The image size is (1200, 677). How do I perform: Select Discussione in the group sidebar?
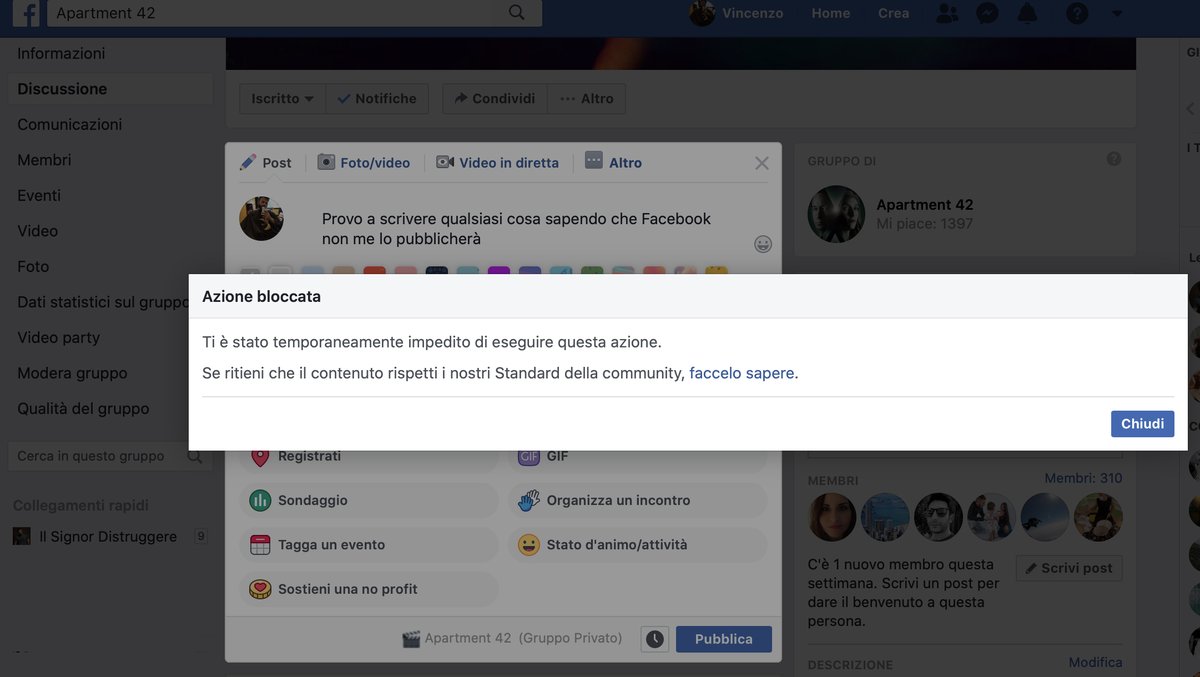point(62,89)
